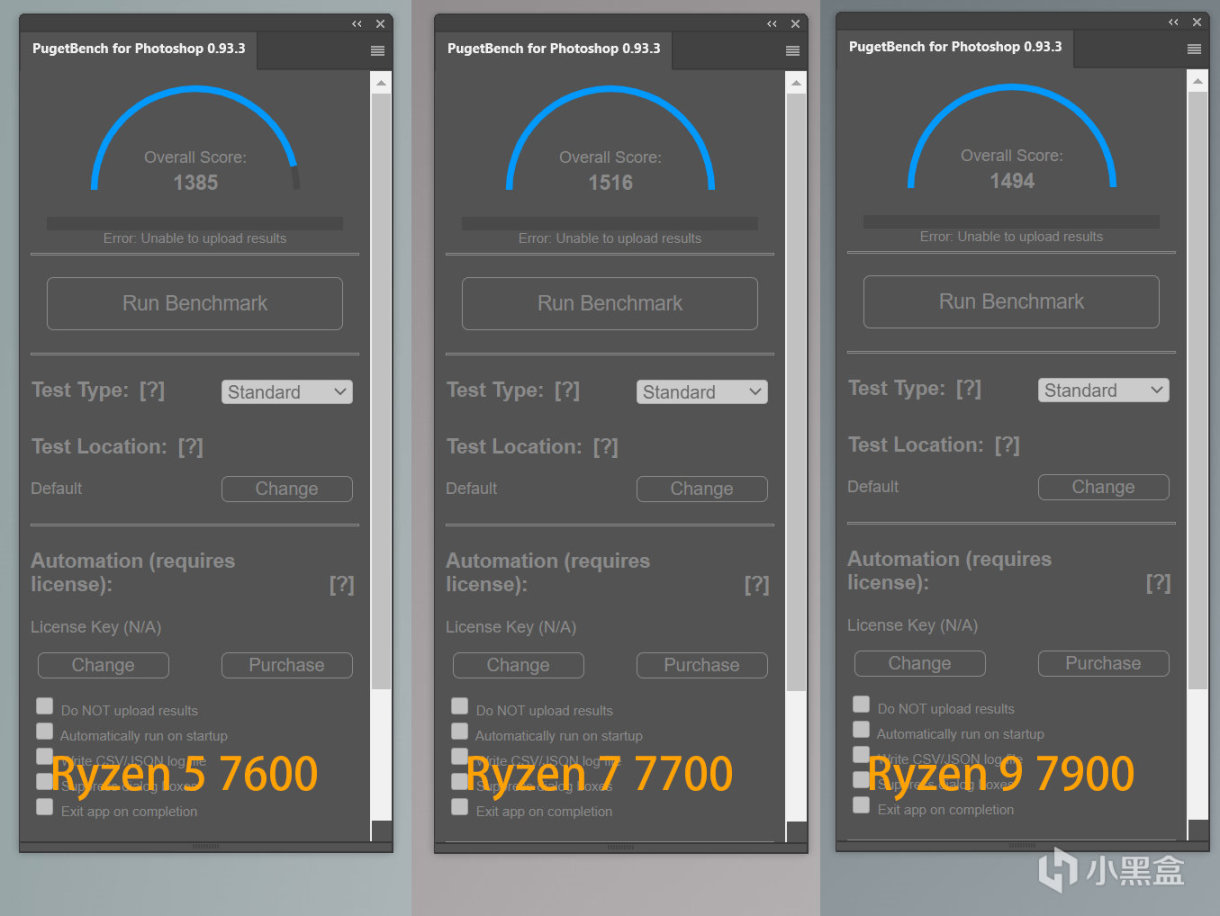The height and width of the screenshot is (916, 1220).
Task: Change license key in Ryzen 5 7600 panel
Action: [103, 665]
